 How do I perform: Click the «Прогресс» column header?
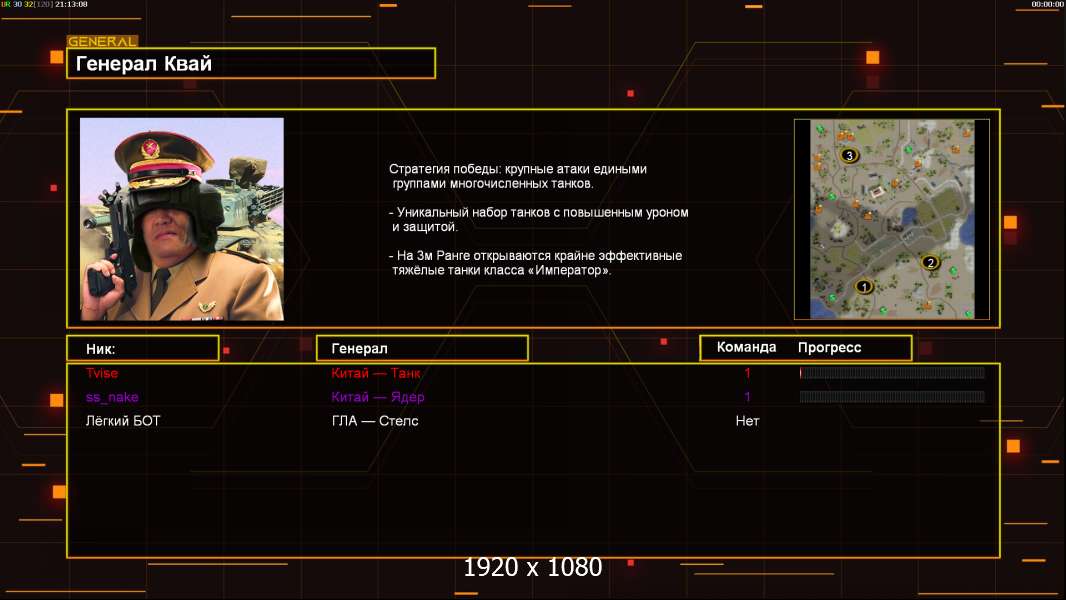[x=829, y=348]
